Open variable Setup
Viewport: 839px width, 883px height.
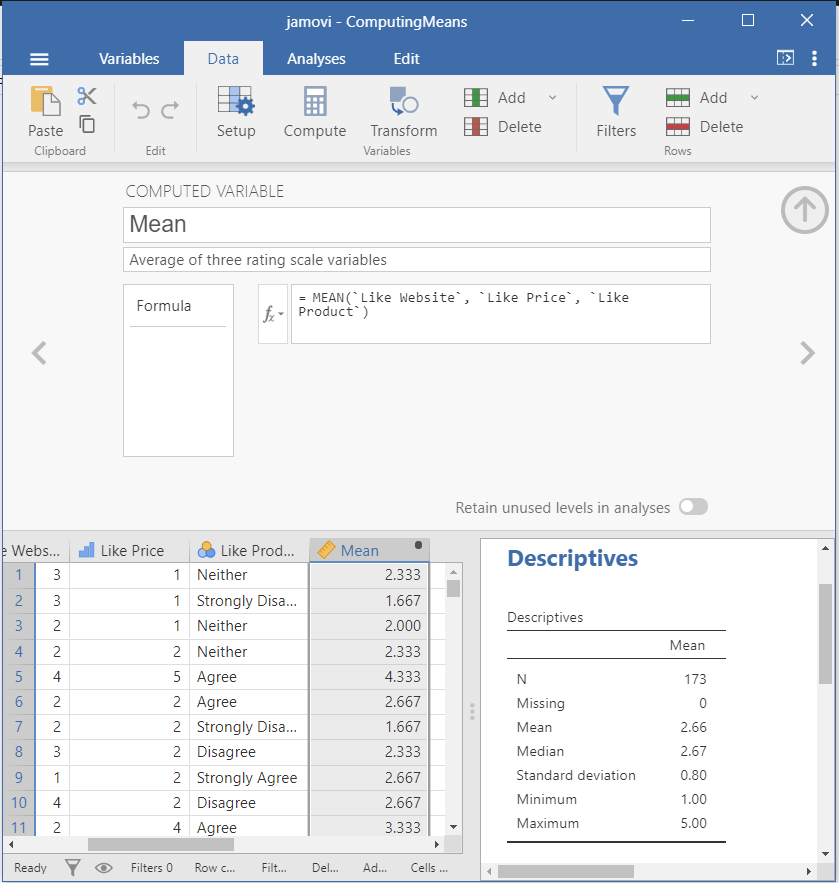pyautogui.click(x=236, y=113)
